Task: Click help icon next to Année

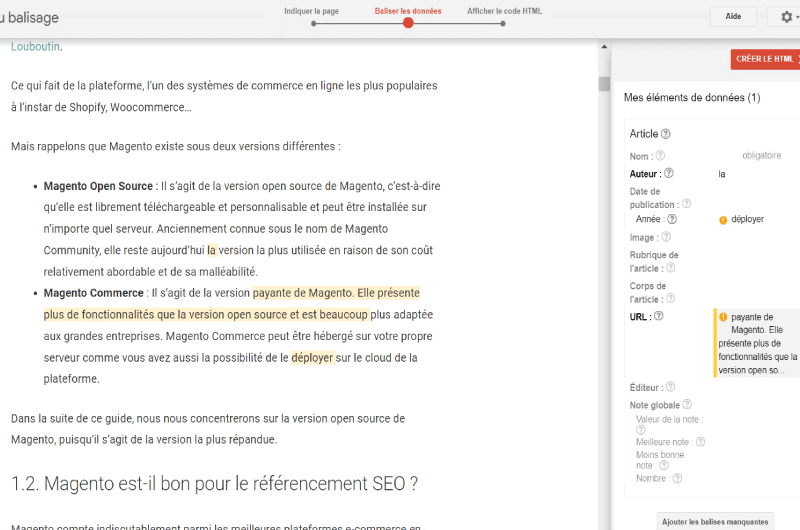Action: 672,219
